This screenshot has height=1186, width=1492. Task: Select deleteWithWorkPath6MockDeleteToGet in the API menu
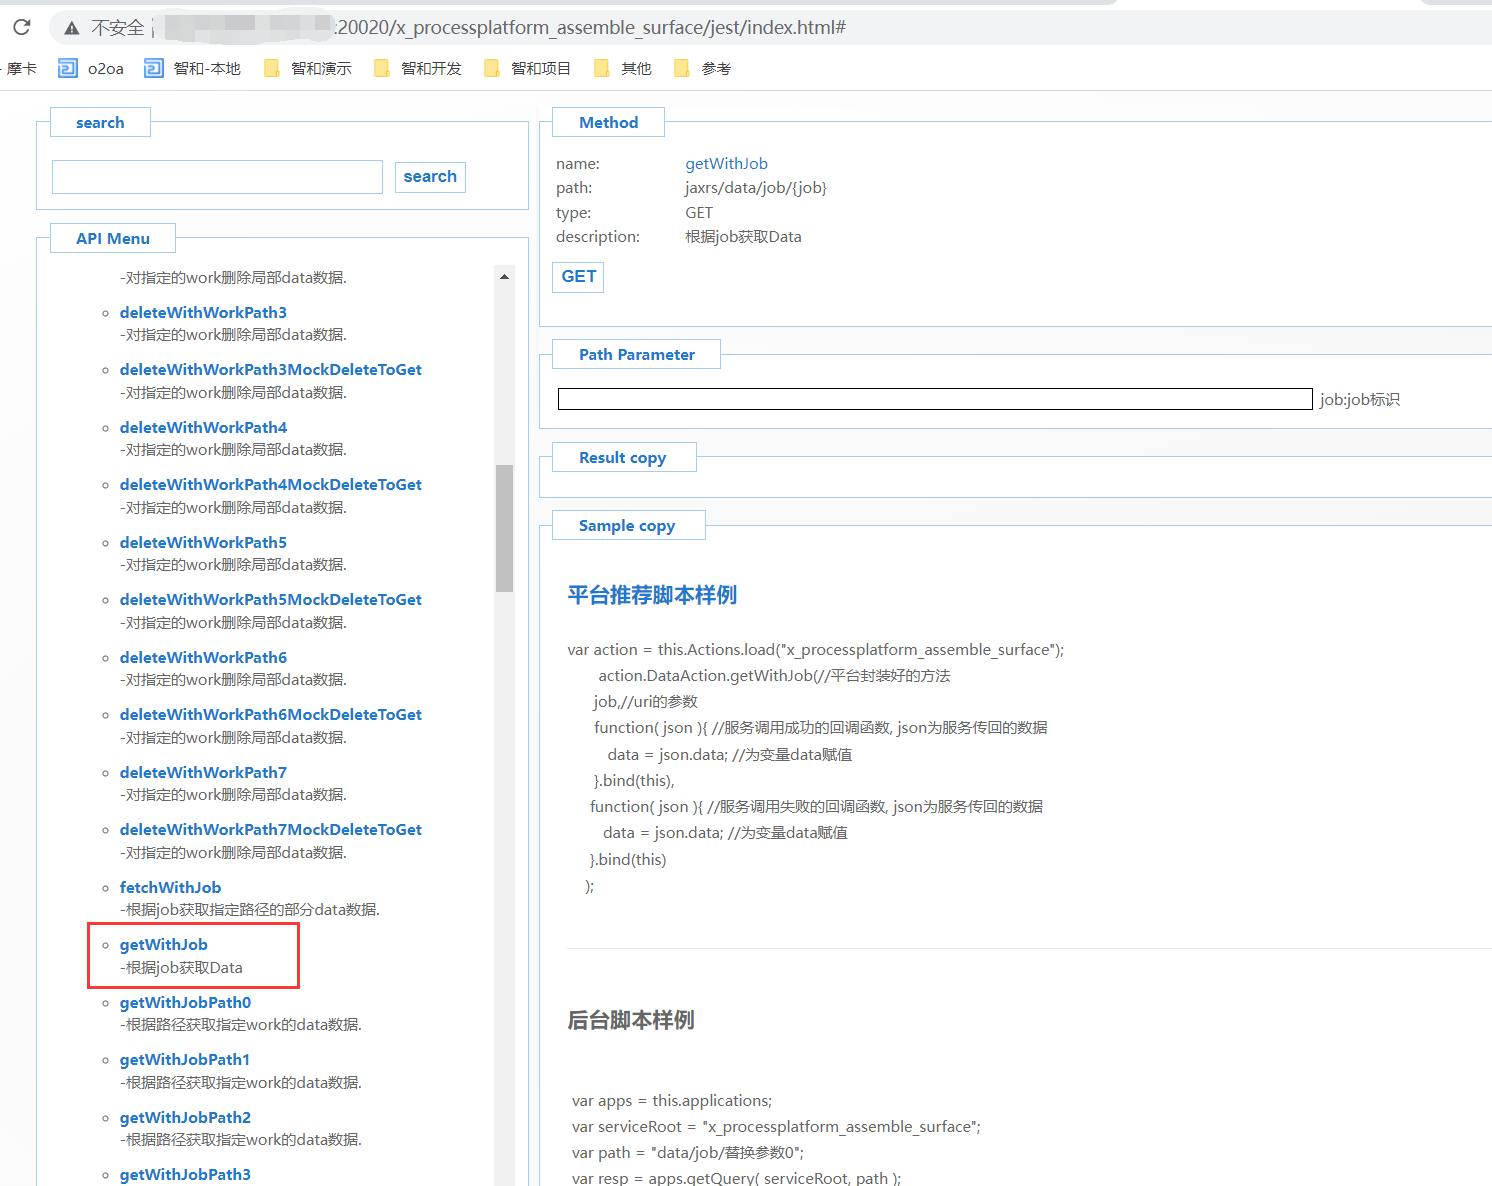271,714
